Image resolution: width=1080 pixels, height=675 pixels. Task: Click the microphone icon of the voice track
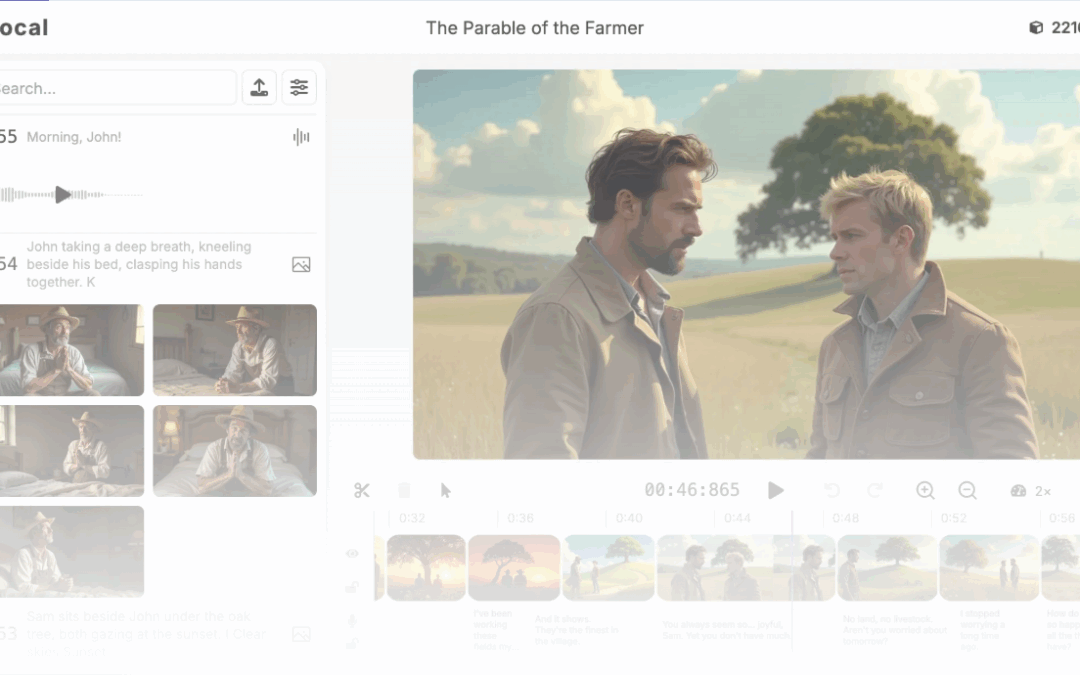pyautogui.click(x=352, y=621)
